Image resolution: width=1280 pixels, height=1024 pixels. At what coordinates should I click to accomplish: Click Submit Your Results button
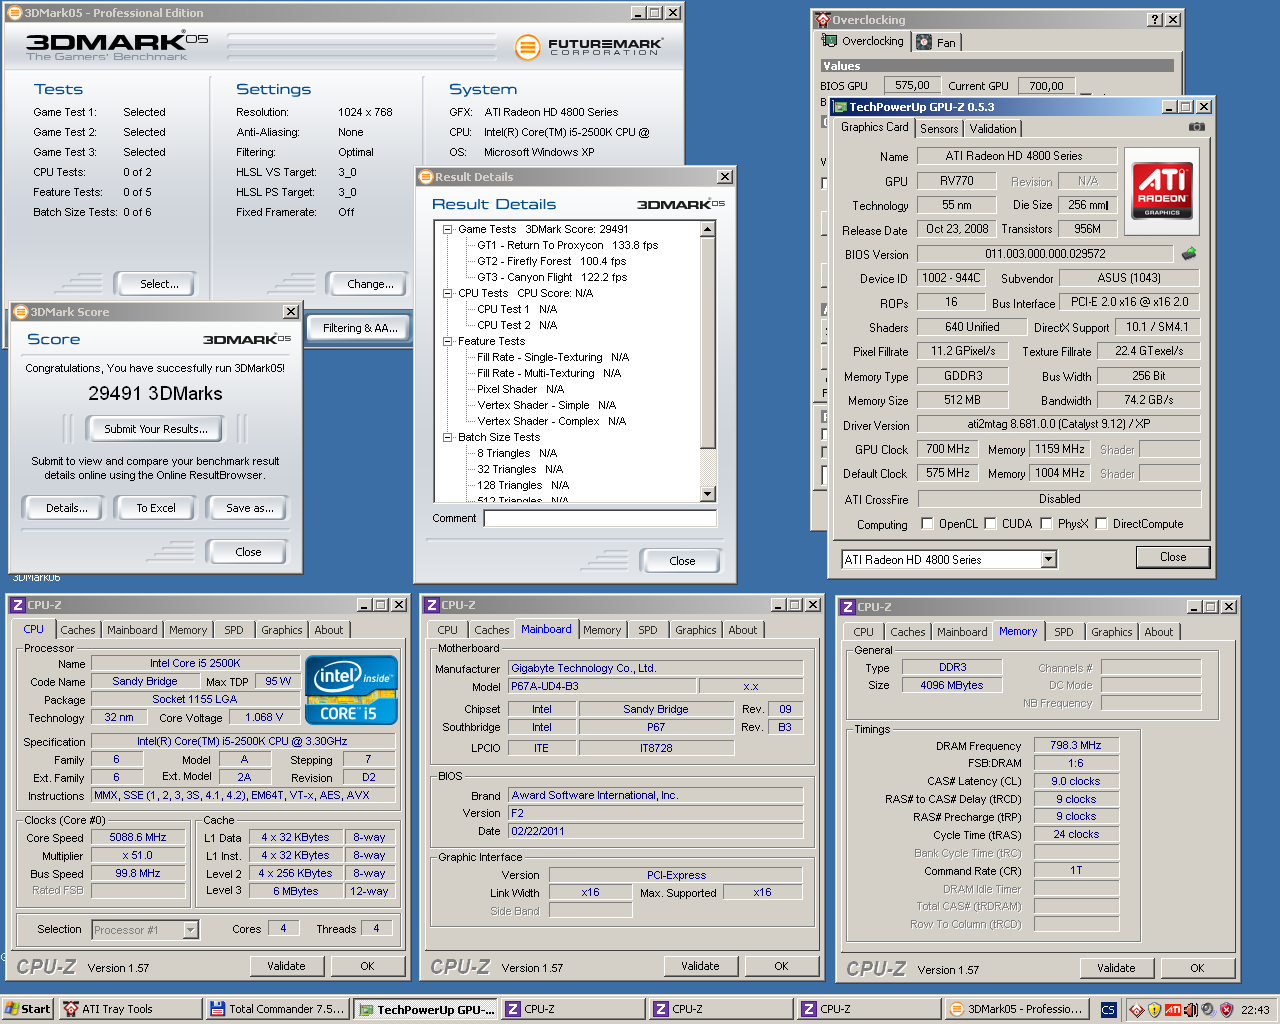(x=156, y=429)
